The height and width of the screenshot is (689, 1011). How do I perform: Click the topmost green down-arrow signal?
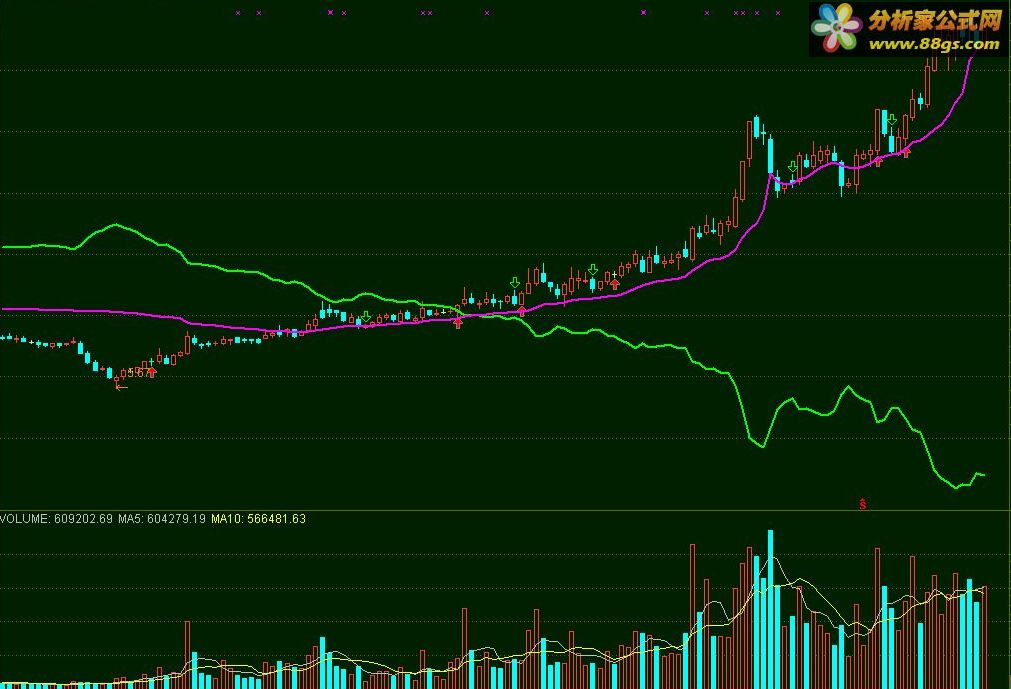892,120
